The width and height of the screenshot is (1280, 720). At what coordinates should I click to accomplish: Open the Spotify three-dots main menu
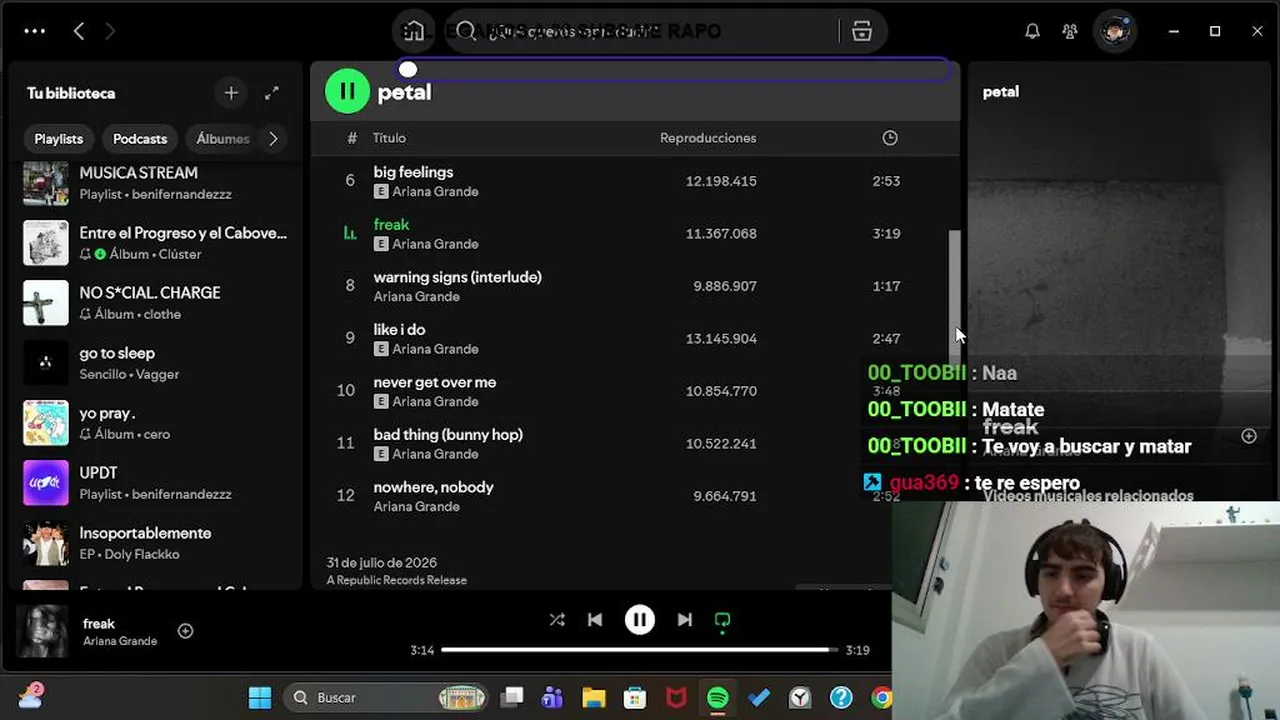click(x=35, y=31)
